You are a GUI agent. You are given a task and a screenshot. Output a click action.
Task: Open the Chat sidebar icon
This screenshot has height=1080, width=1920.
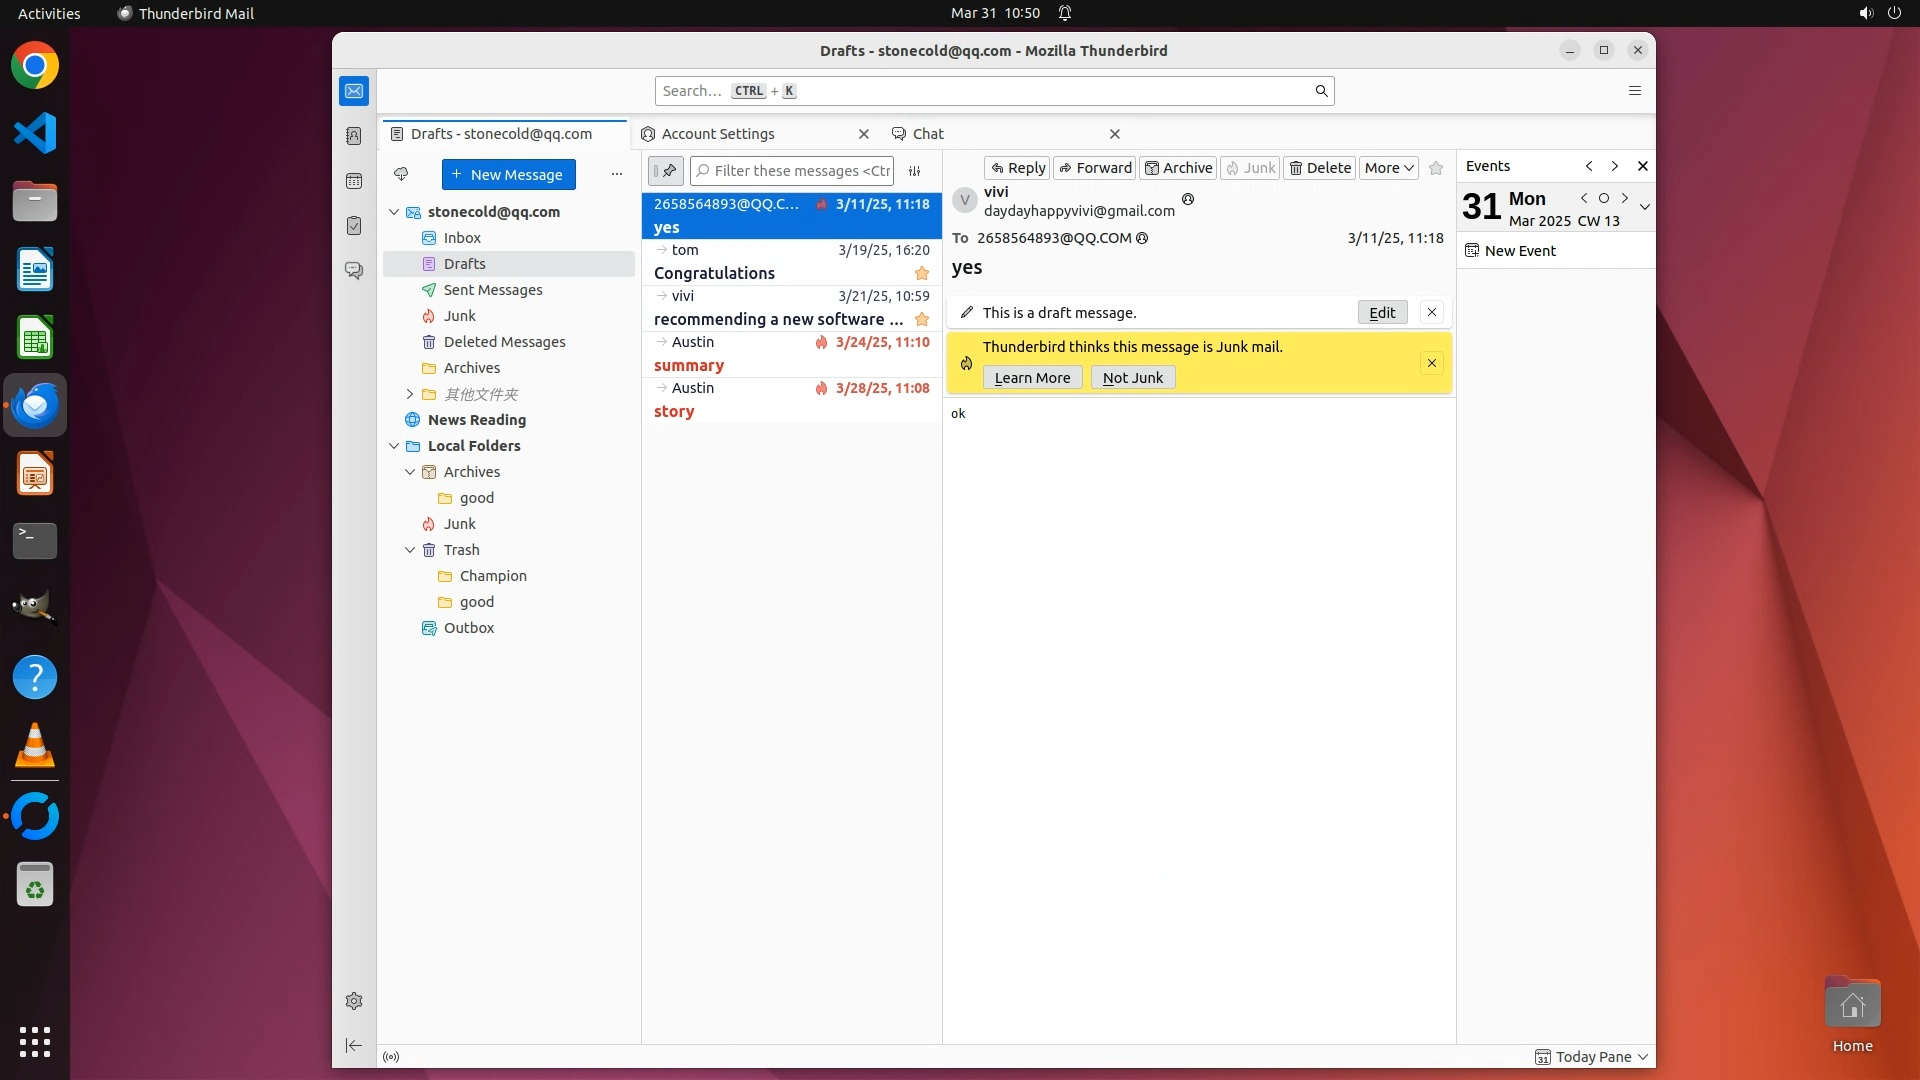click(x=354, y=271)
